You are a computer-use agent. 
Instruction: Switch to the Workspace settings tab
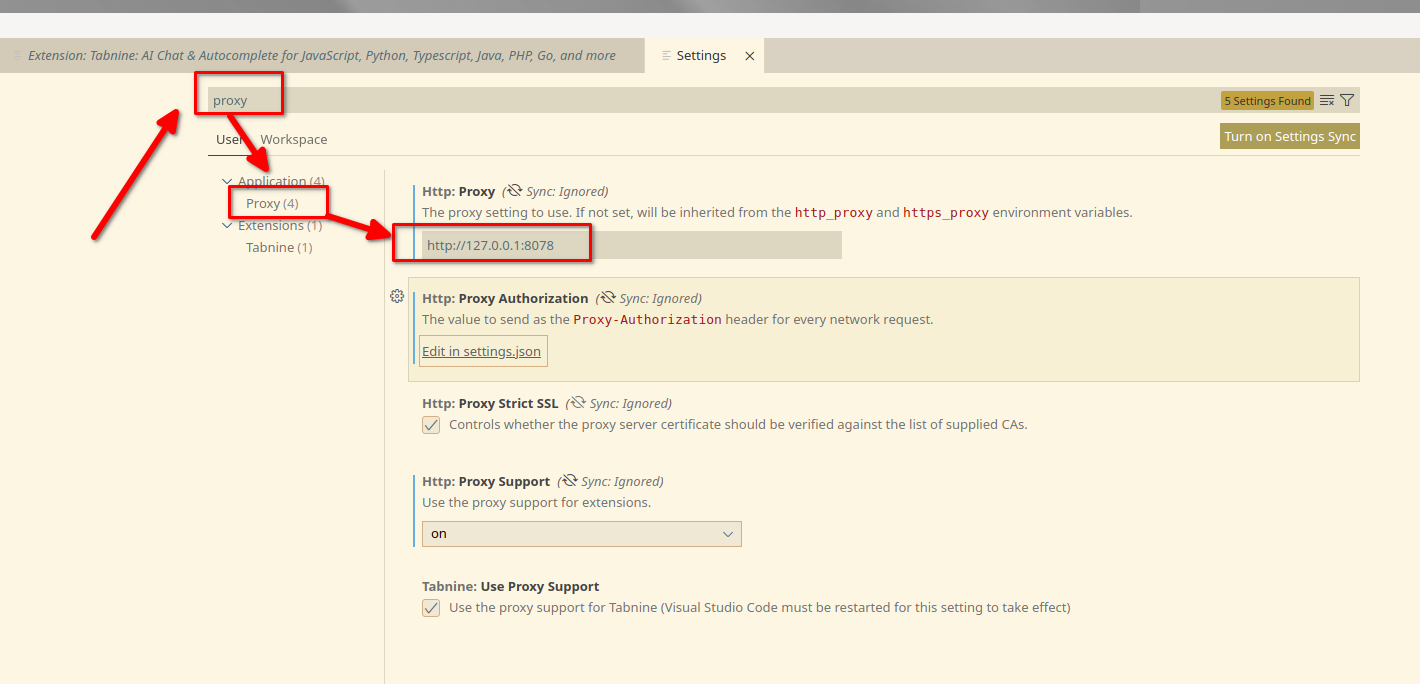point(294,140)
